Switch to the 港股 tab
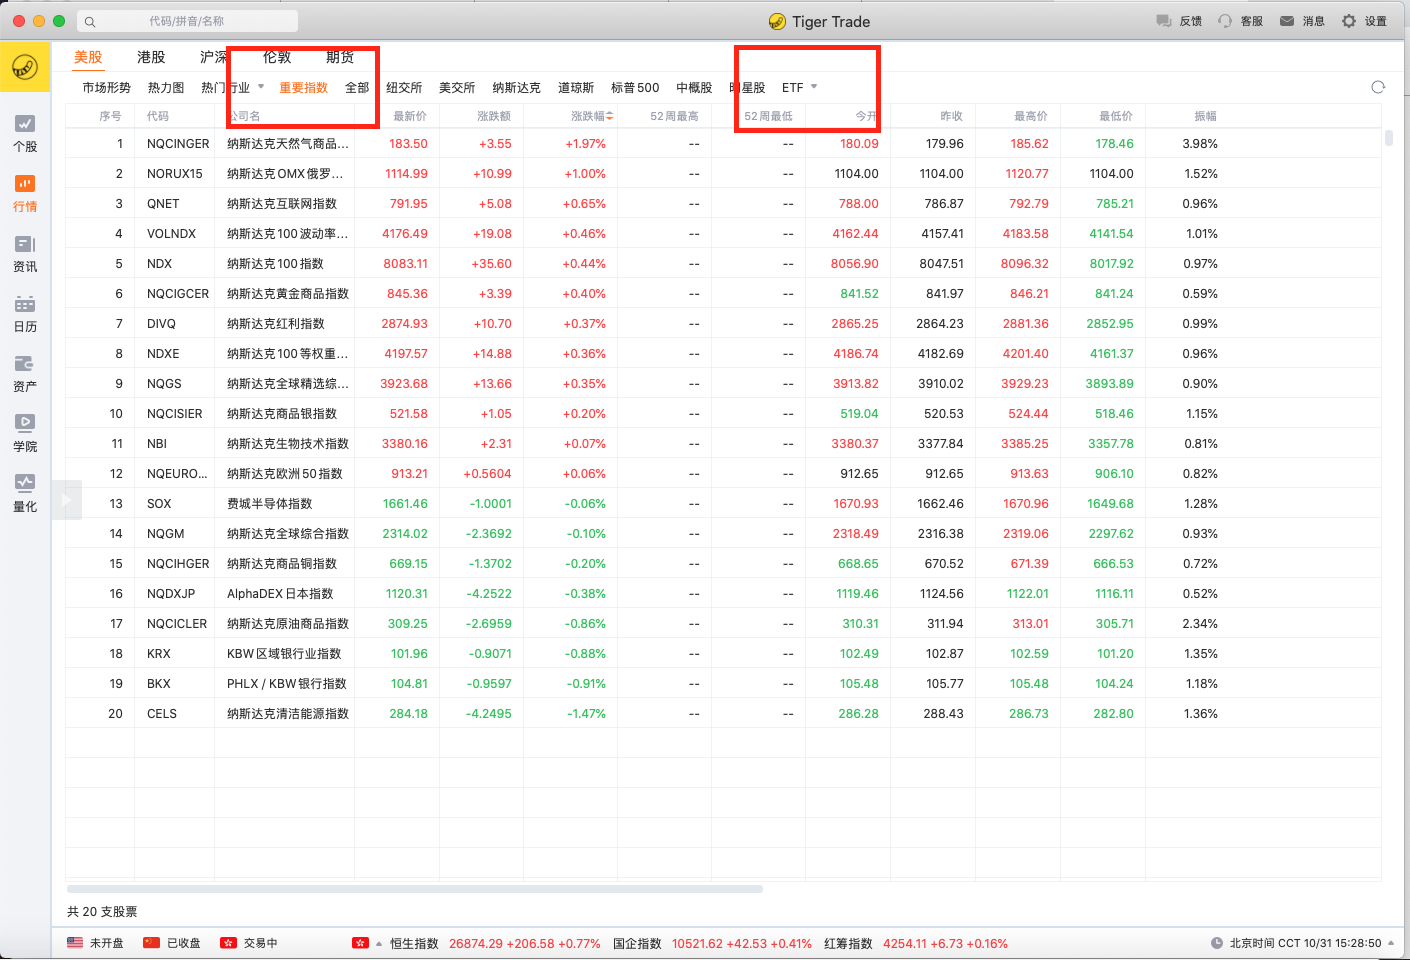The width and height of the screenshot is (1410, 960). 151,57
